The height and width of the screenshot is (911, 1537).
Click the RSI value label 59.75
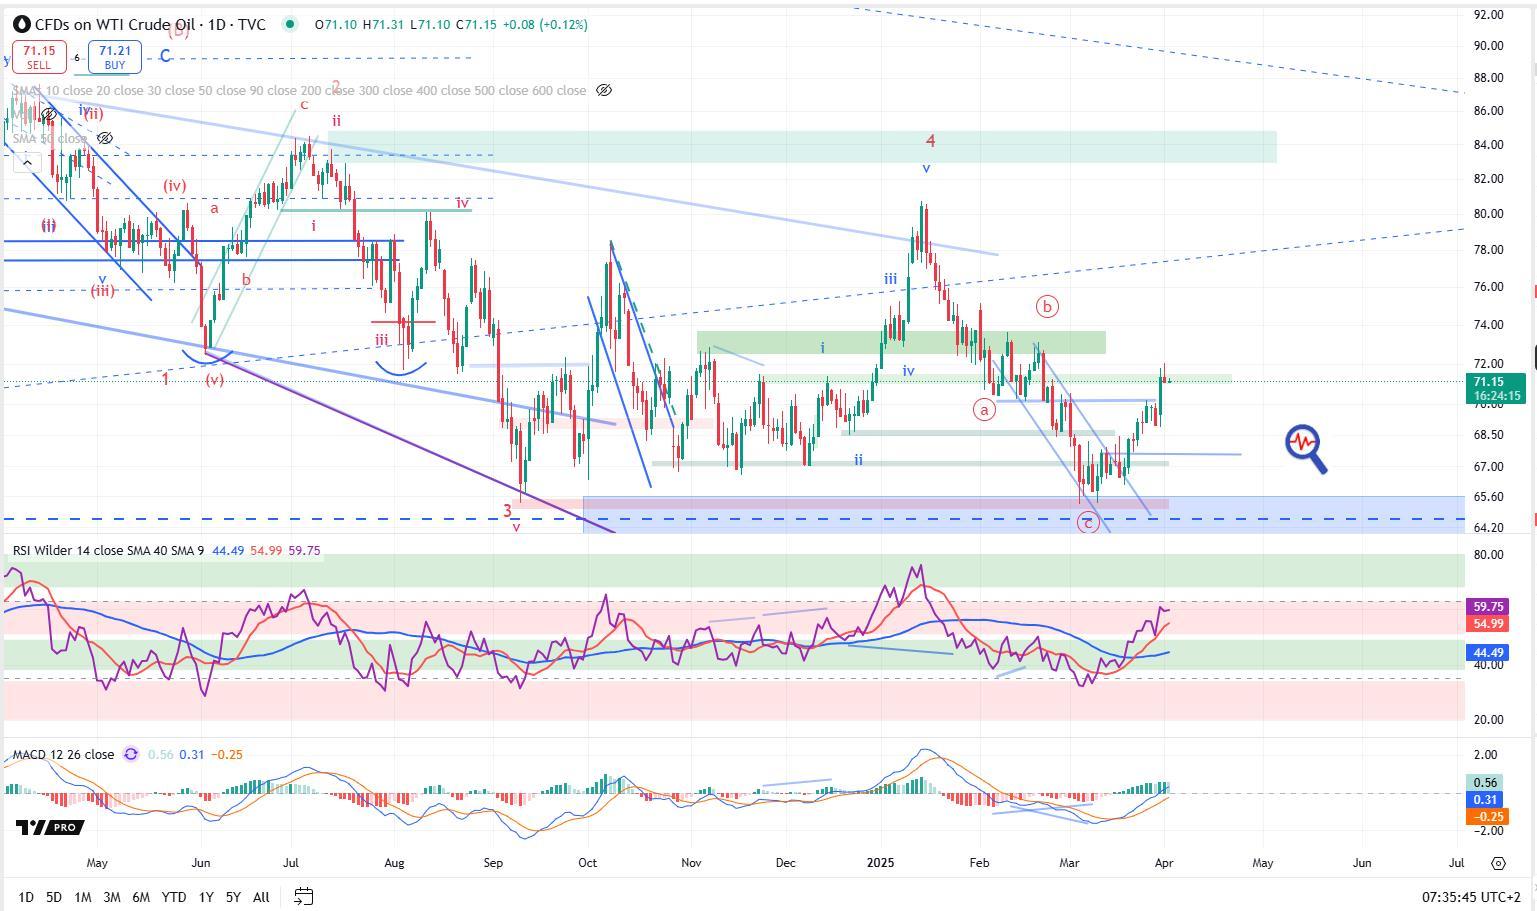pos(1489,607)
